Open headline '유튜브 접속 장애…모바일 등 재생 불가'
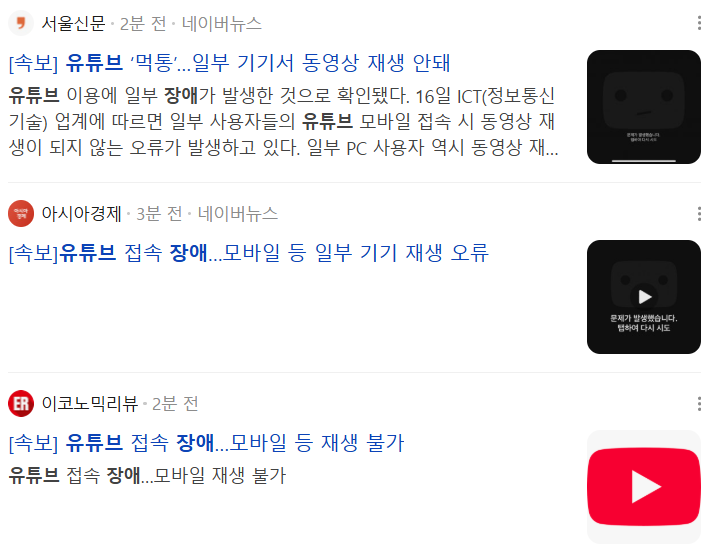The width and height of the screenshot is (707, 554). click(207, 443)
